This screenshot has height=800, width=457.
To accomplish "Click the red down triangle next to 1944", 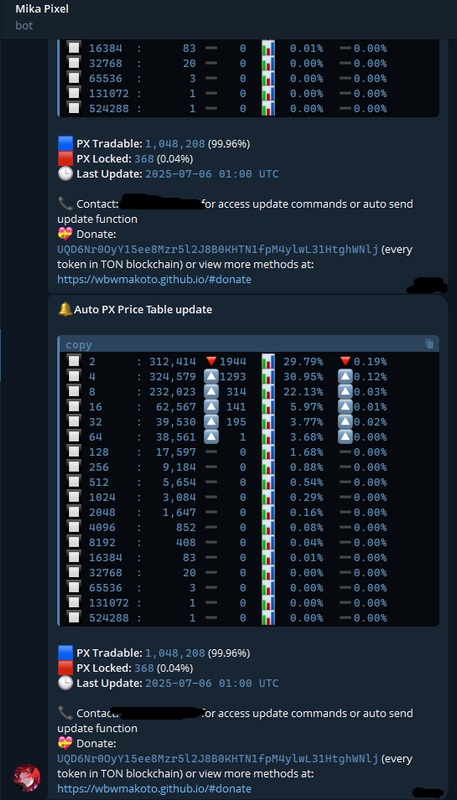I will click(x=212, y=361).
